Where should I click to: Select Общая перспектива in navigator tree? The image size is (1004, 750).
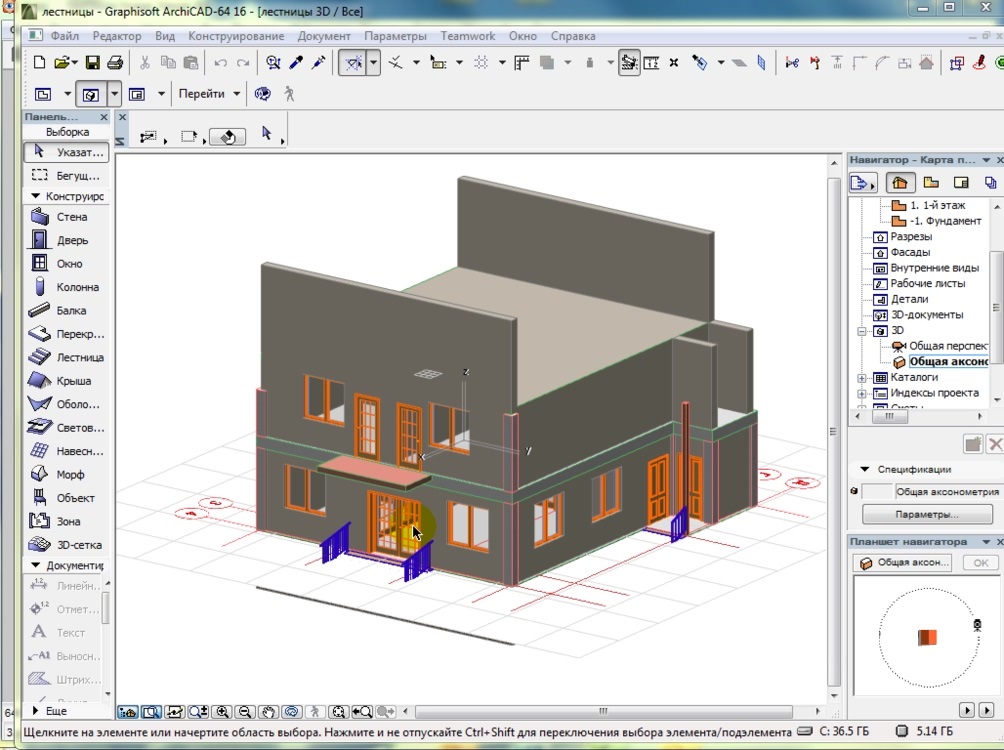point(940,346)
